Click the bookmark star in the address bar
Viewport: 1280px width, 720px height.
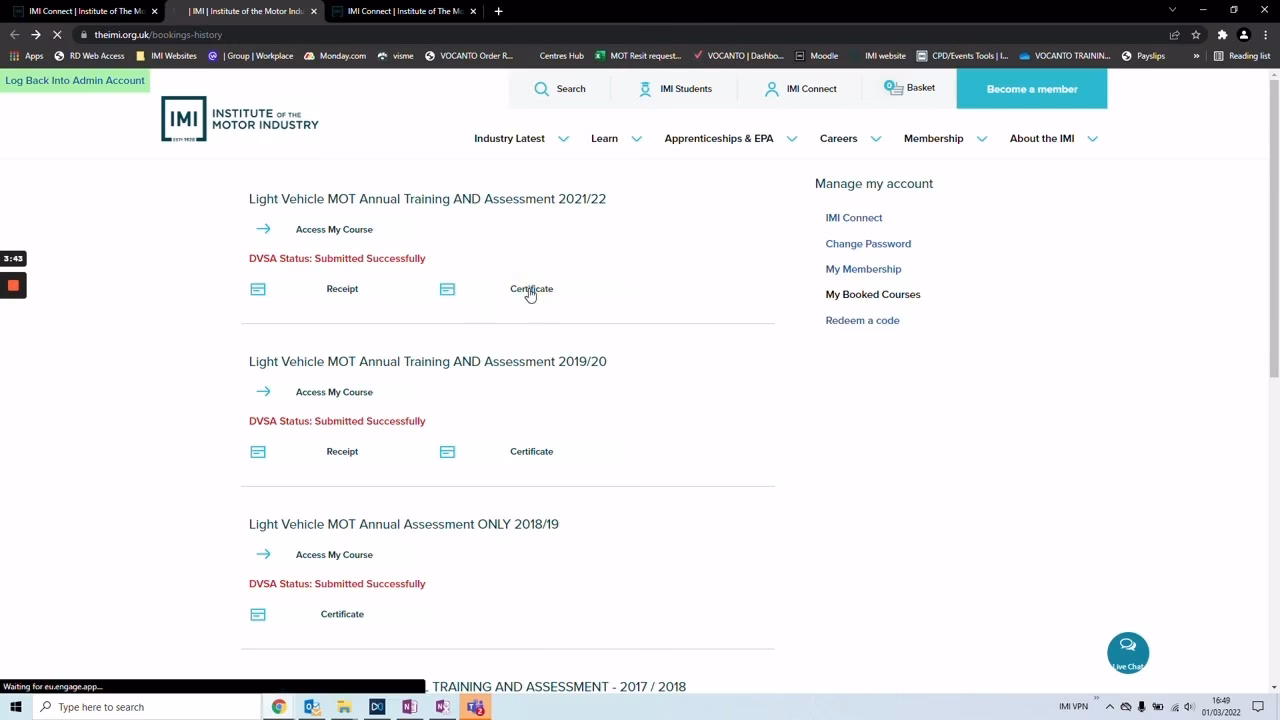click(1195, 34)
